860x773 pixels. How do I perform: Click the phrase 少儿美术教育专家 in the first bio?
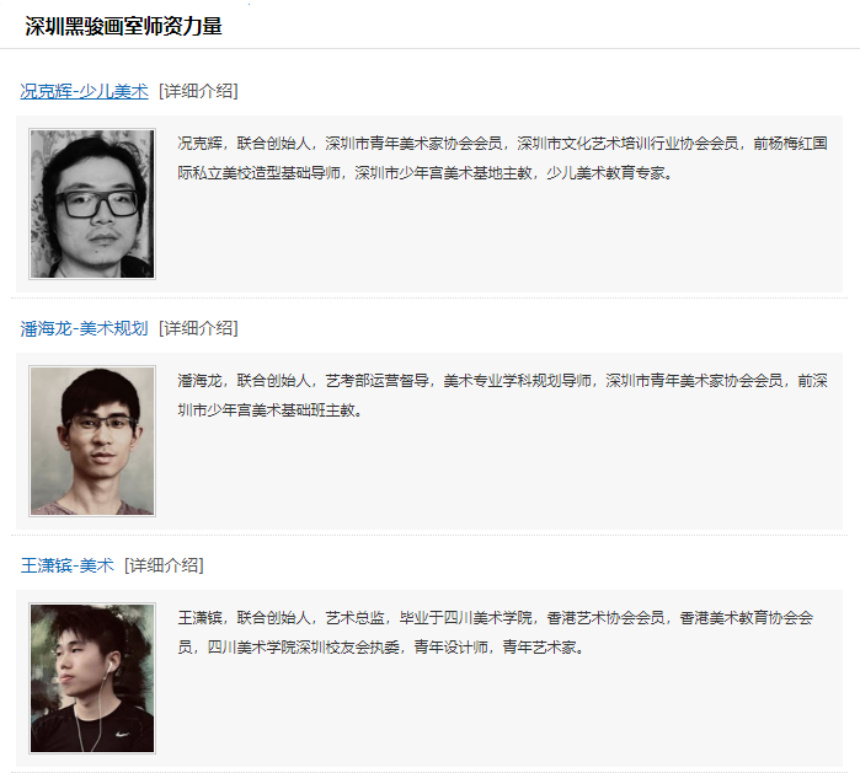[x=605, y=173]
